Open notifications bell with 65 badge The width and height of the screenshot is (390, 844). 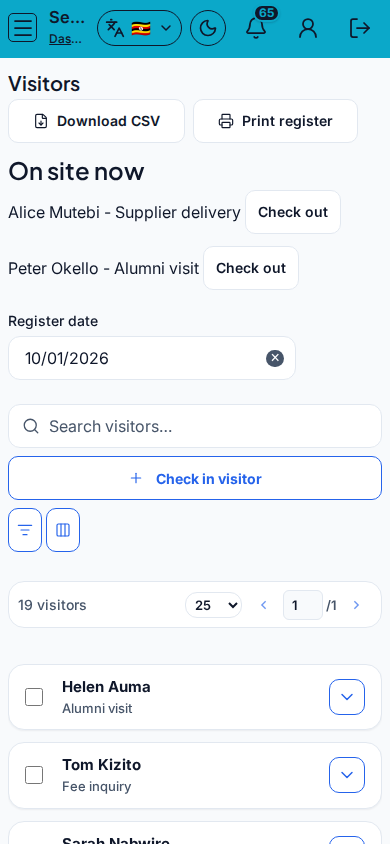click(256, 28)
